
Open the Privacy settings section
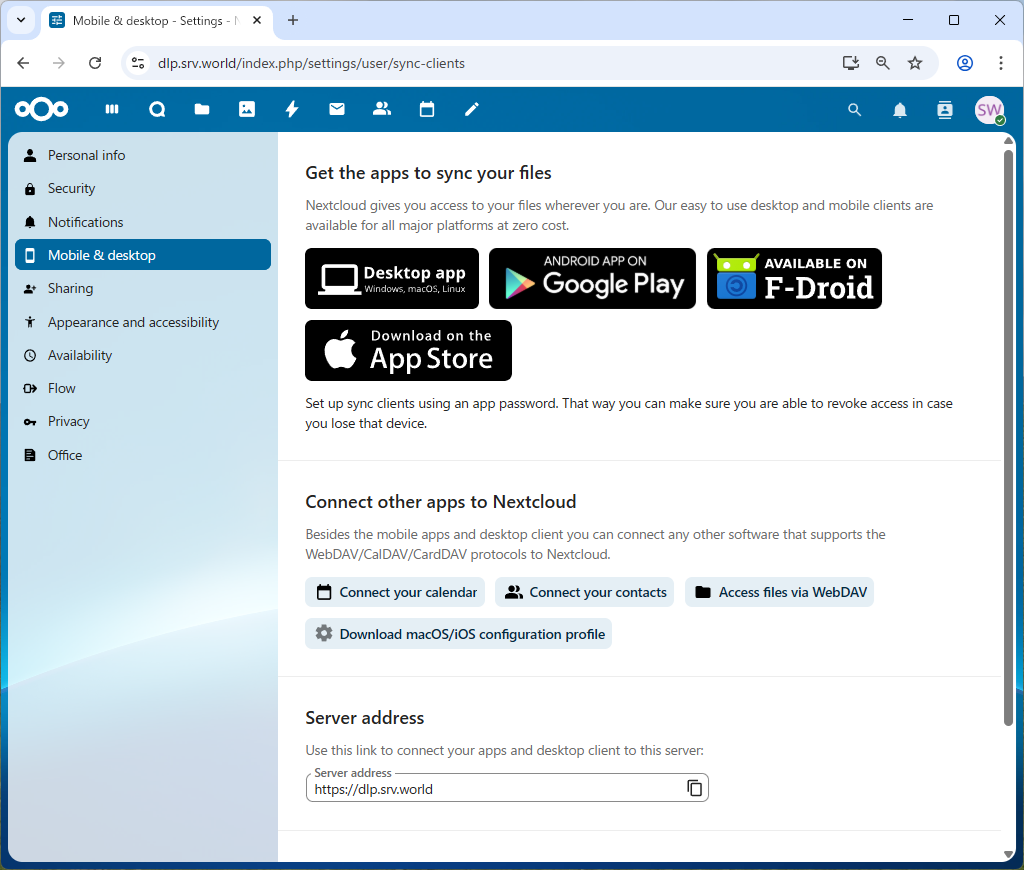click(x=69, y=422)
